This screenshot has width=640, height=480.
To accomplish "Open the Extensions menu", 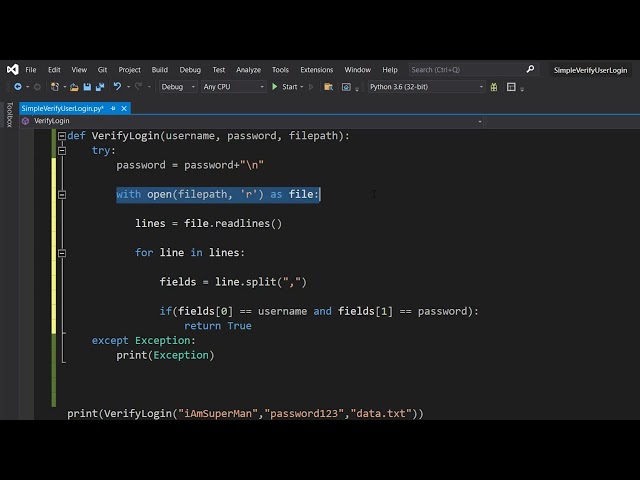I will point(316,70).
